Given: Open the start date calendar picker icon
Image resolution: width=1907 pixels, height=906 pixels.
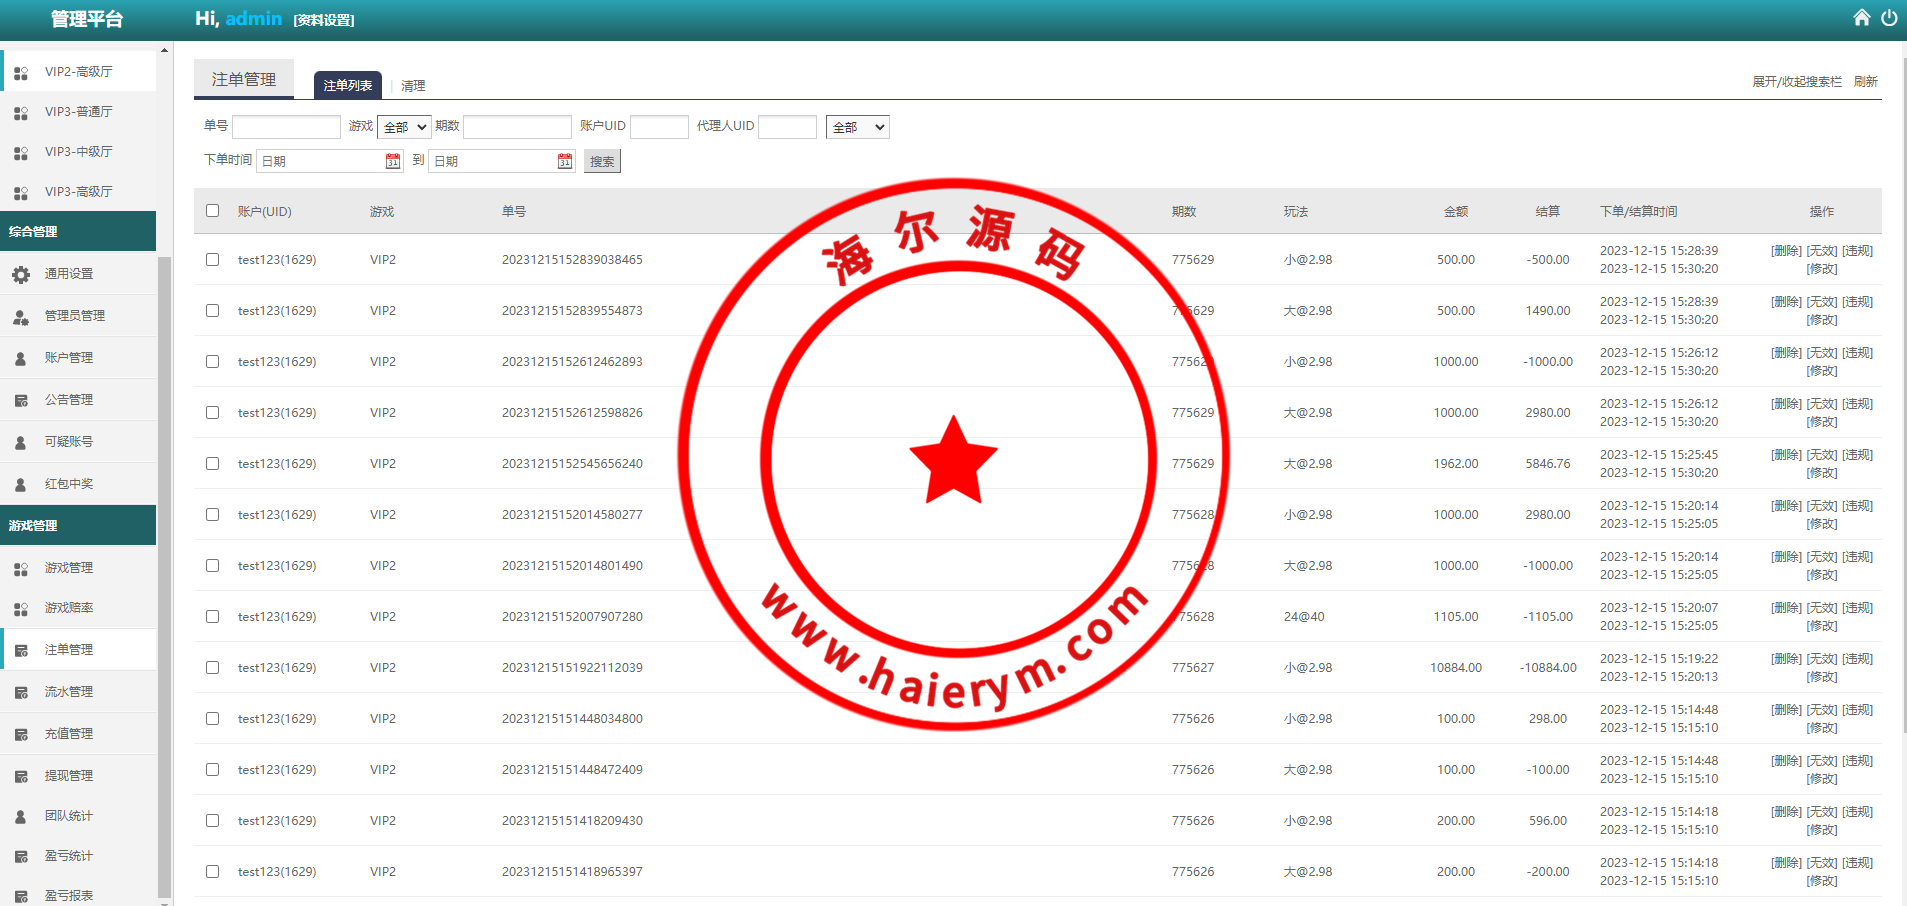Looking at the screenshot, I should [393, 161].
